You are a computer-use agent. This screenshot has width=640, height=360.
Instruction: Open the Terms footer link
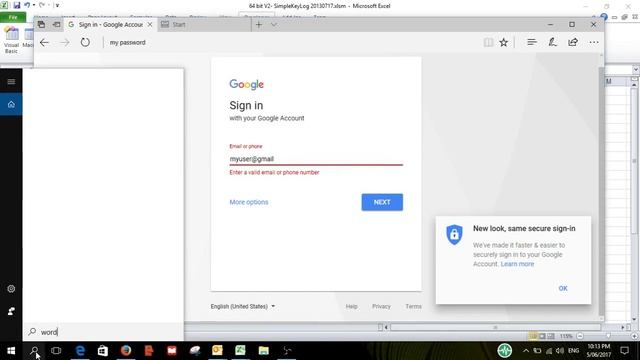pyautogui.click(x=413, y=306)
